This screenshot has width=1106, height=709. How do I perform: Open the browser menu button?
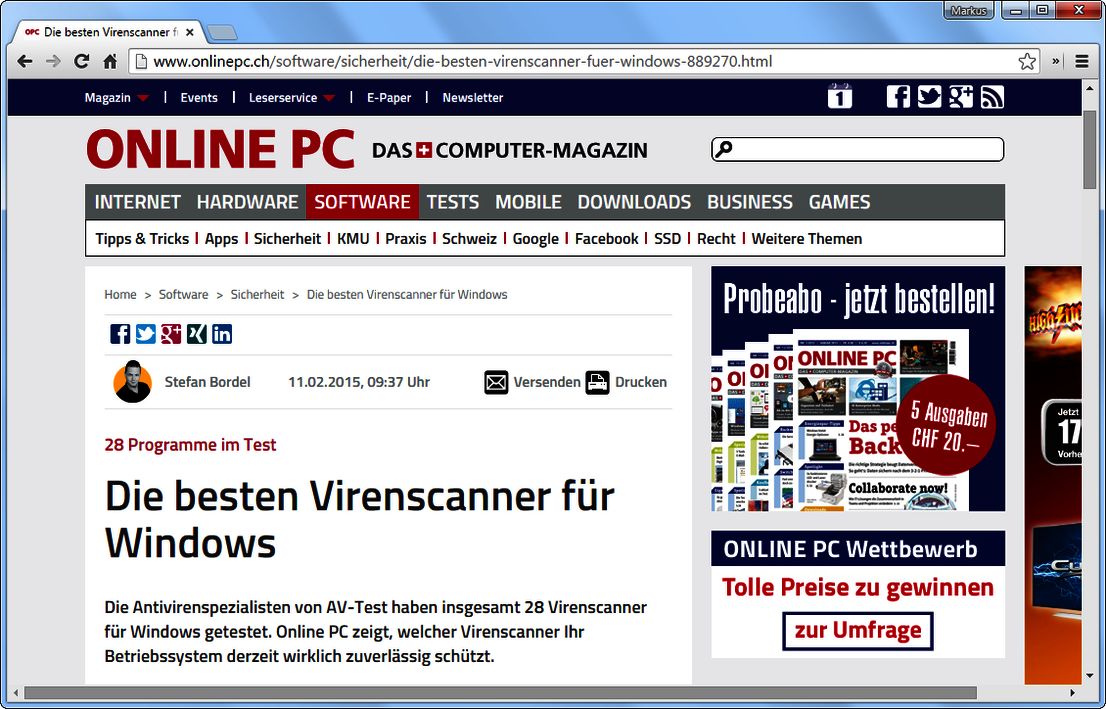(x=1082, y=61)
